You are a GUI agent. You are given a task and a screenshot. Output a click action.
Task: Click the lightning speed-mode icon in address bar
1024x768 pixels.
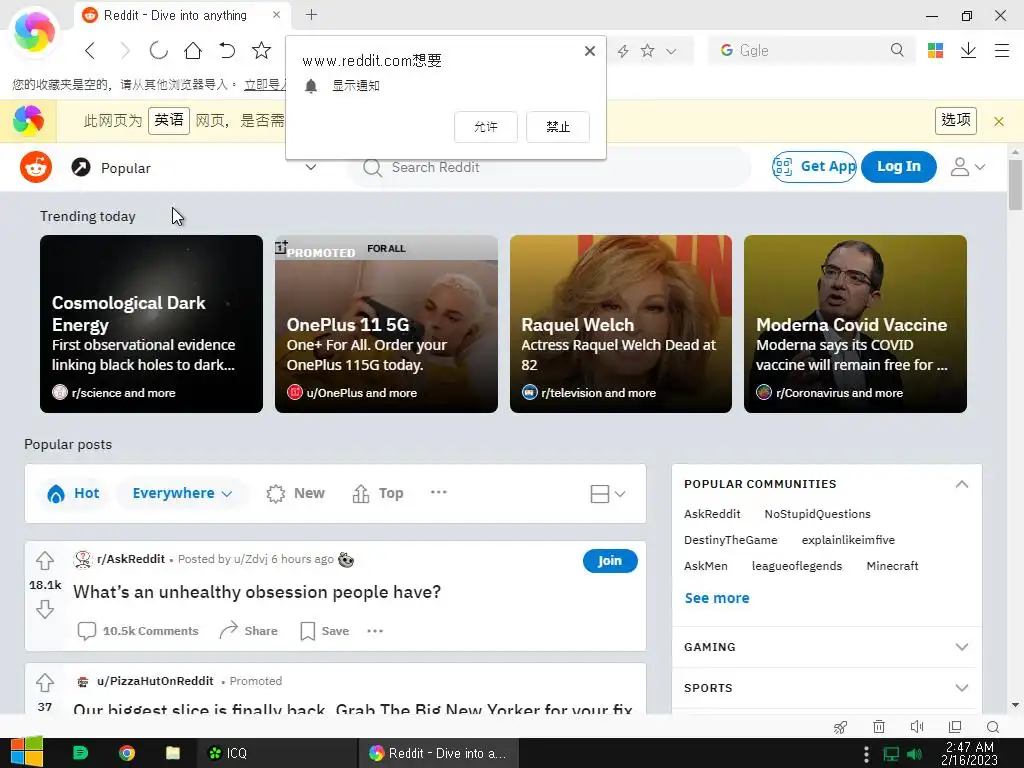[623, 51]
